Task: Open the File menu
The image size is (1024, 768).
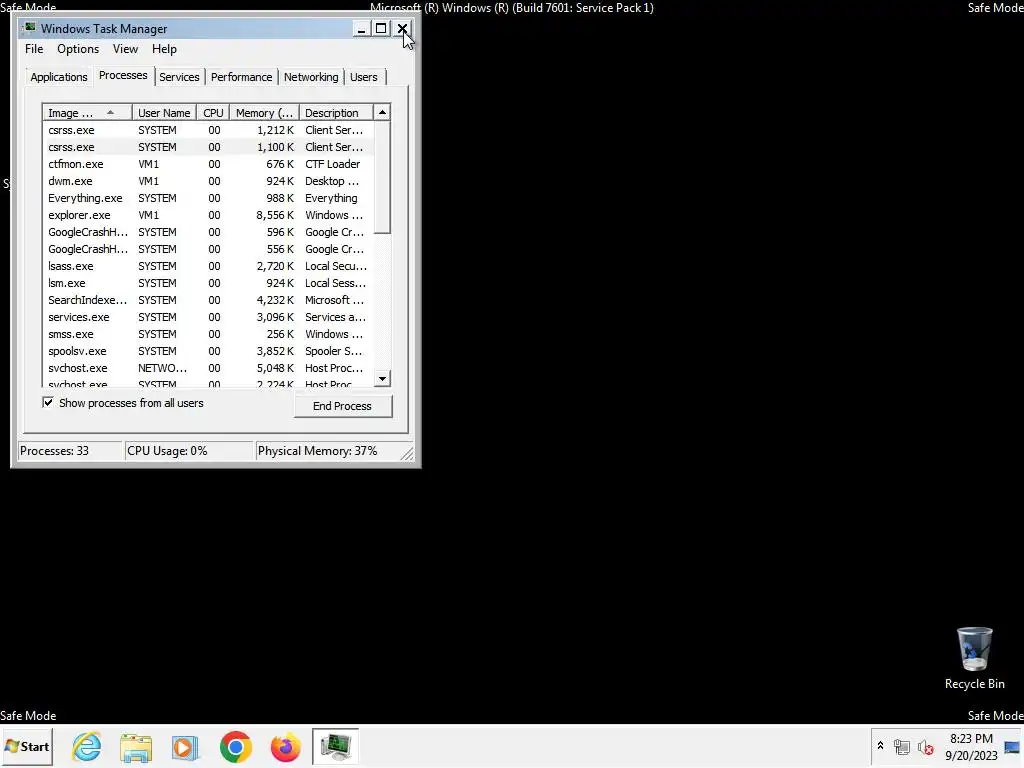Action: click(x=34, y=49)
